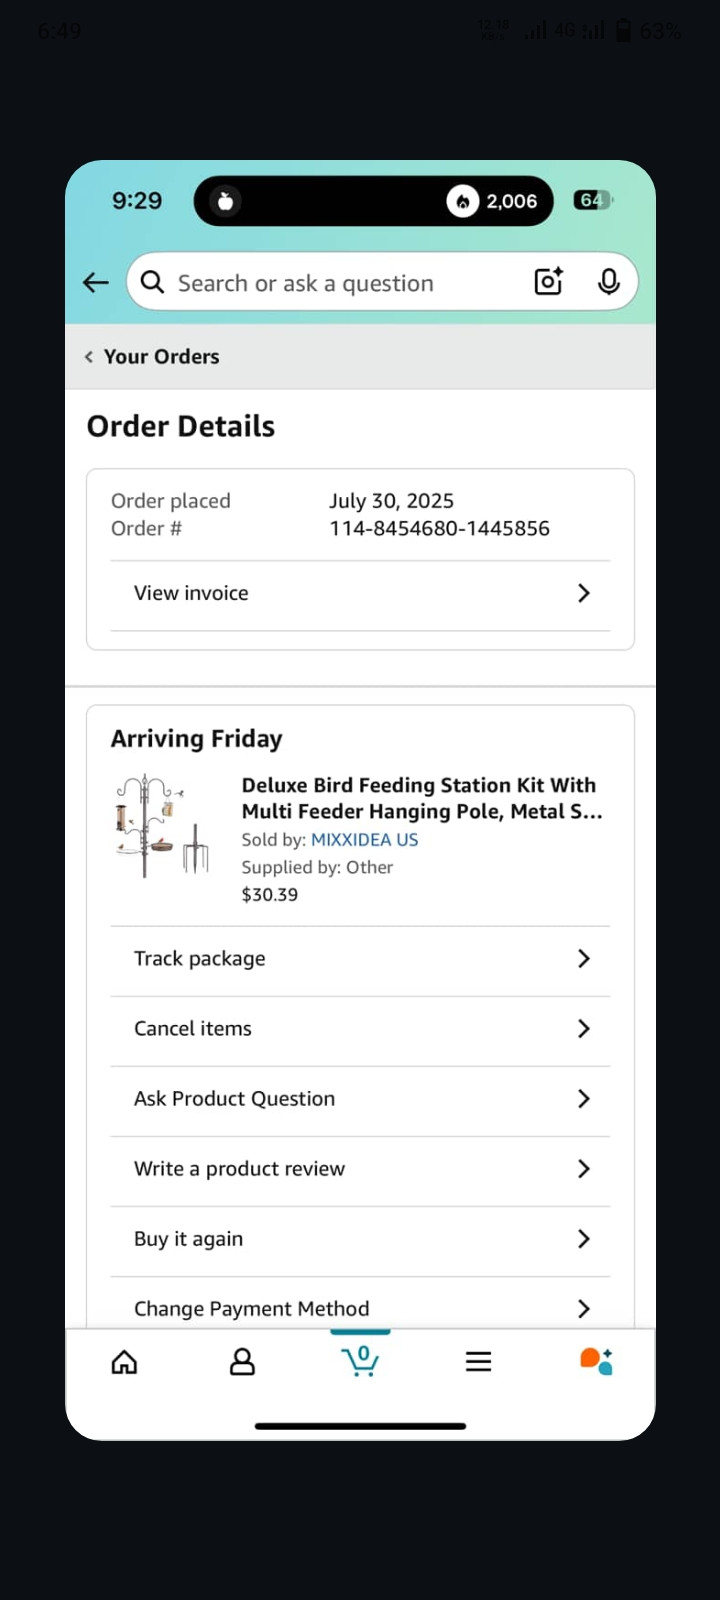
Task: Open the account profile icon
Action: pos(242,1362)
